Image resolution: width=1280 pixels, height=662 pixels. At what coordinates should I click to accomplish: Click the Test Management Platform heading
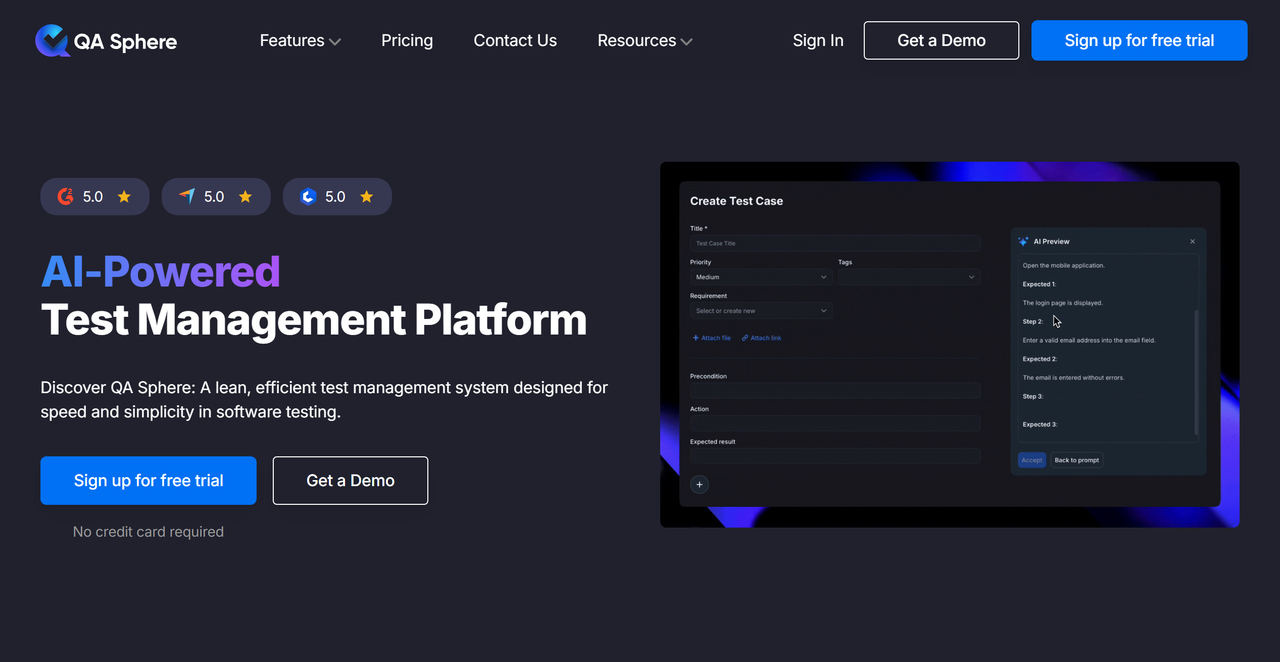coord(314,320)
